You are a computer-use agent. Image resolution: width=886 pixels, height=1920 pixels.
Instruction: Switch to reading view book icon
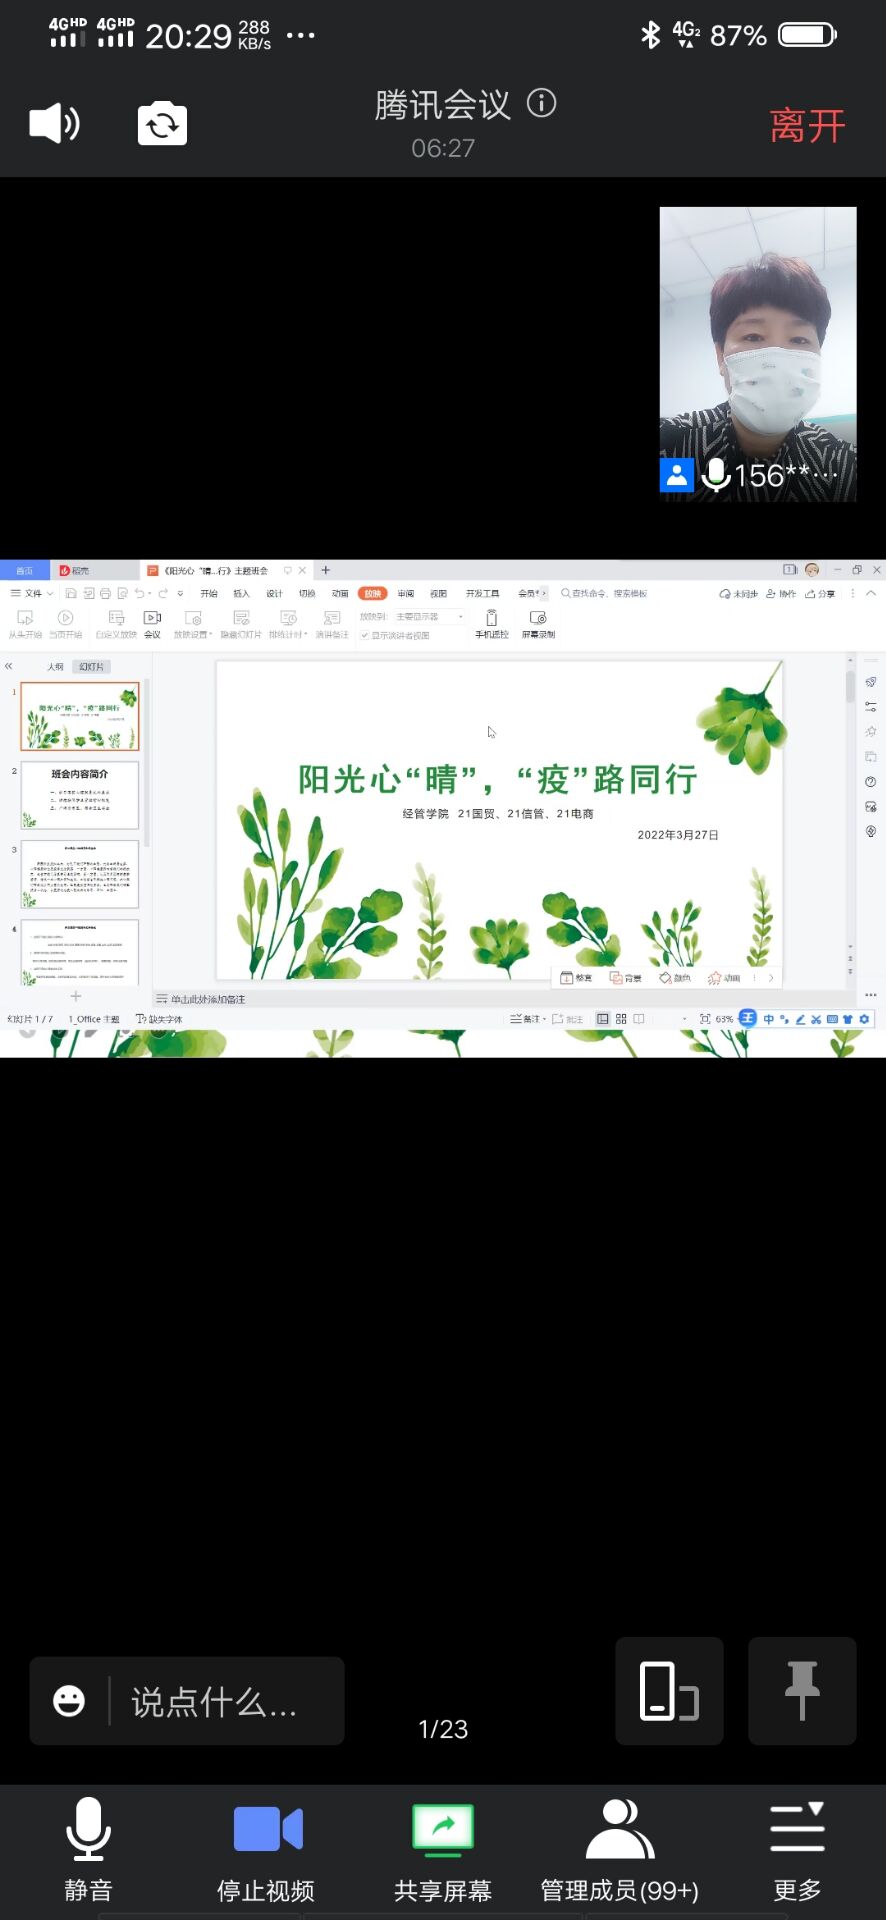pyautogui.click(x=639, y=1019)
